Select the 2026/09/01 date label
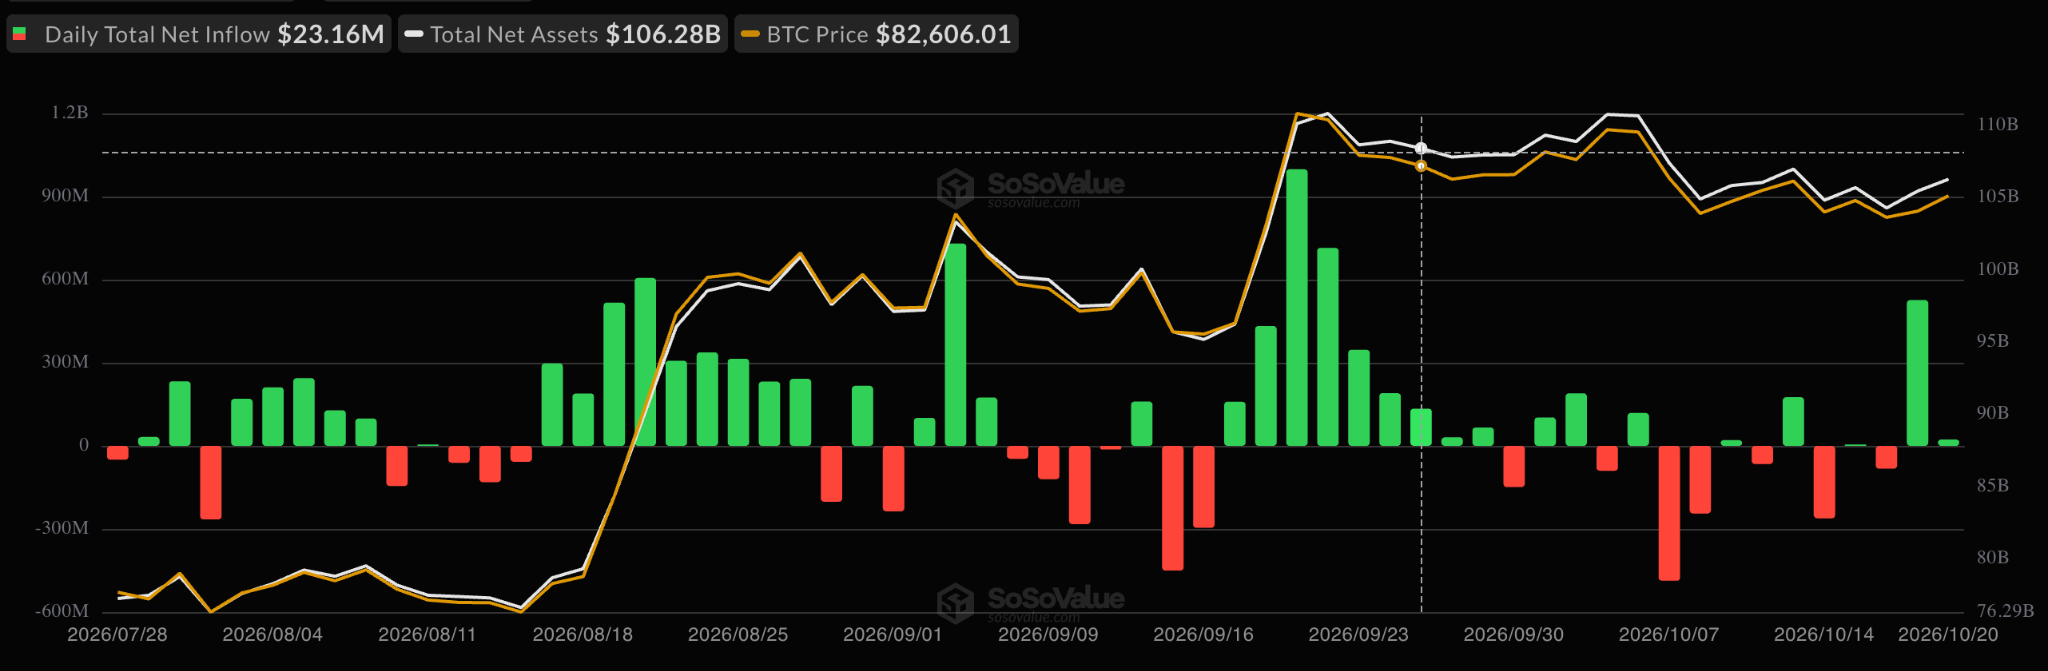2048x671 pixels. (893, 635)
